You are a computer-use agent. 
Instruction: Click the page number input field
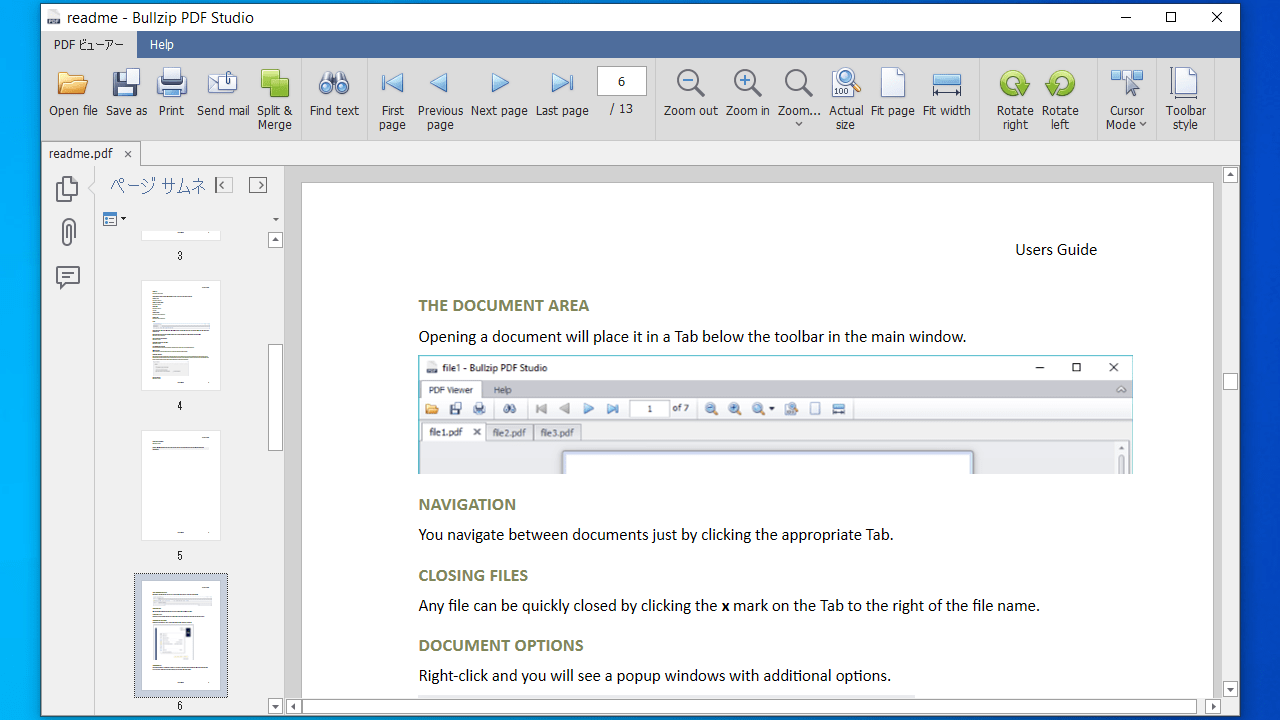622,82
